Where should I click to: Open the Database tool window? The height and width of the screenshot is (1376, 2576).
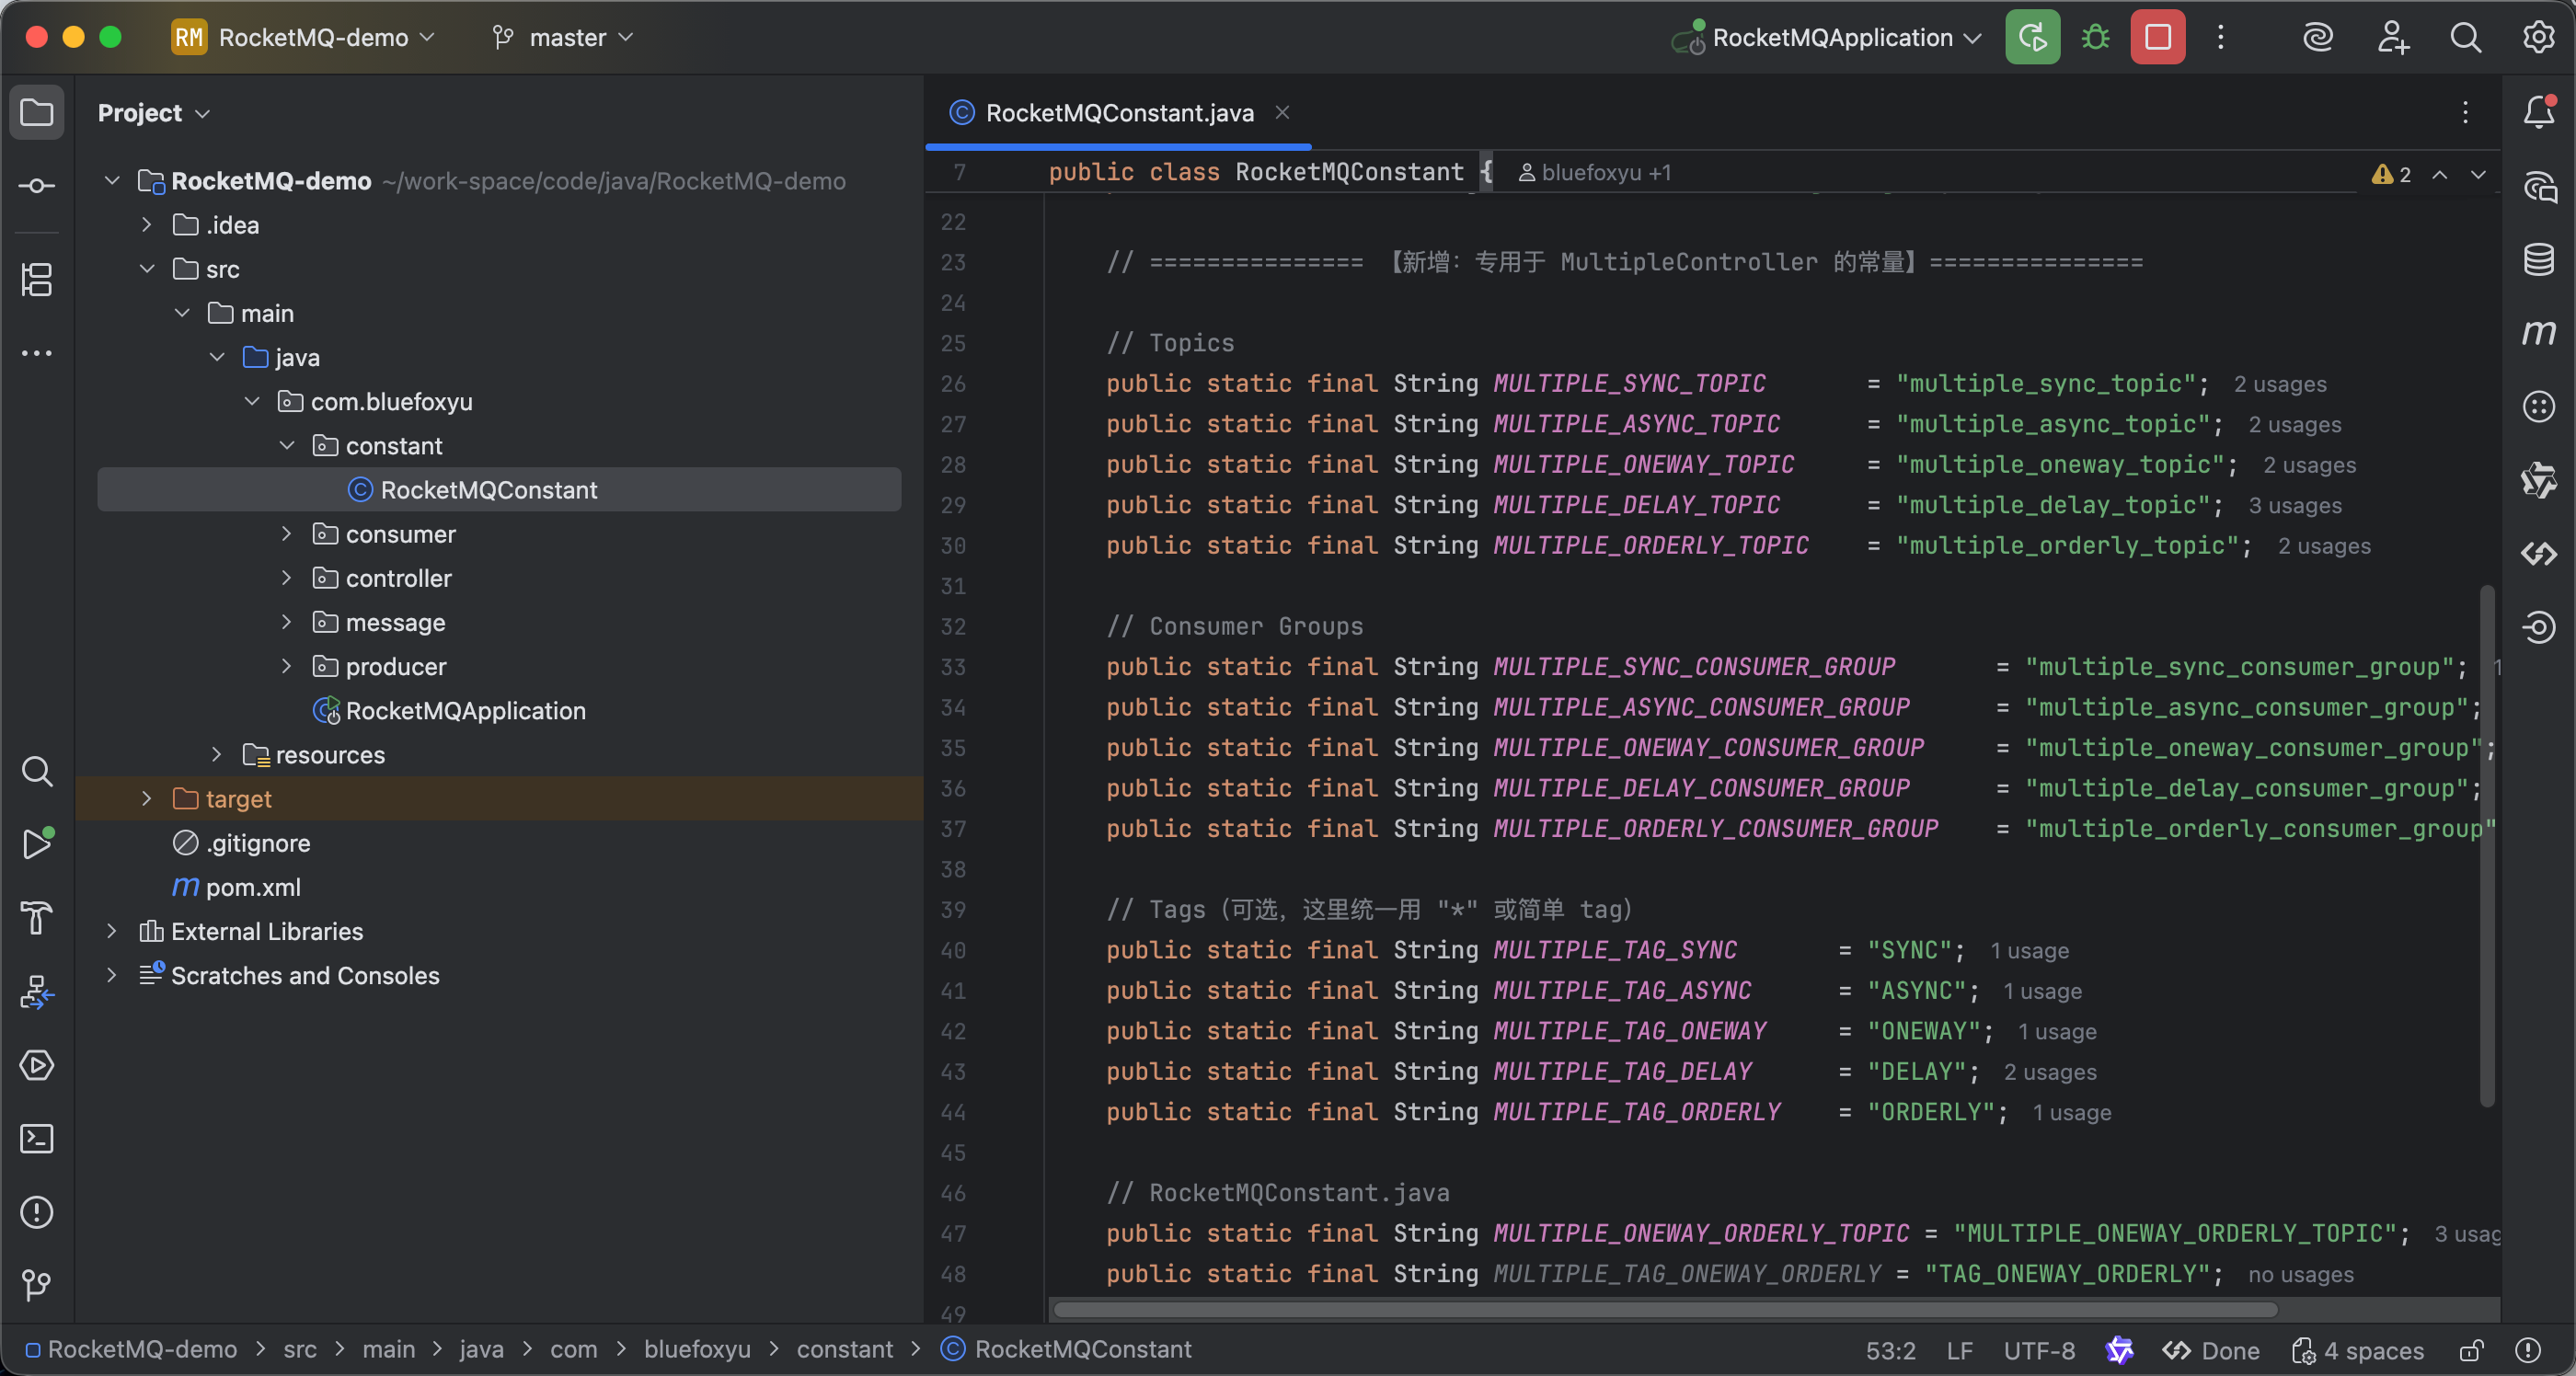pos(2538,260)
